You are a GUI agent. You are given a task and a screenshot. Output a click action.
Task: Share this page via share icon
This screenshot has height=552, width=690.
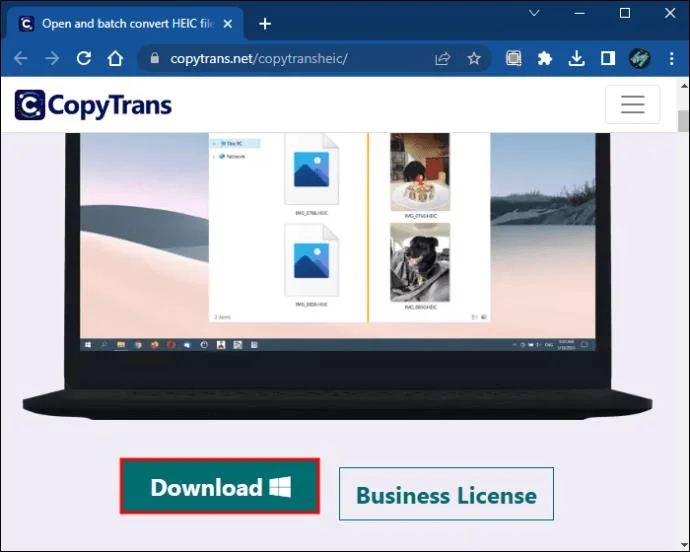click(442, 59)
